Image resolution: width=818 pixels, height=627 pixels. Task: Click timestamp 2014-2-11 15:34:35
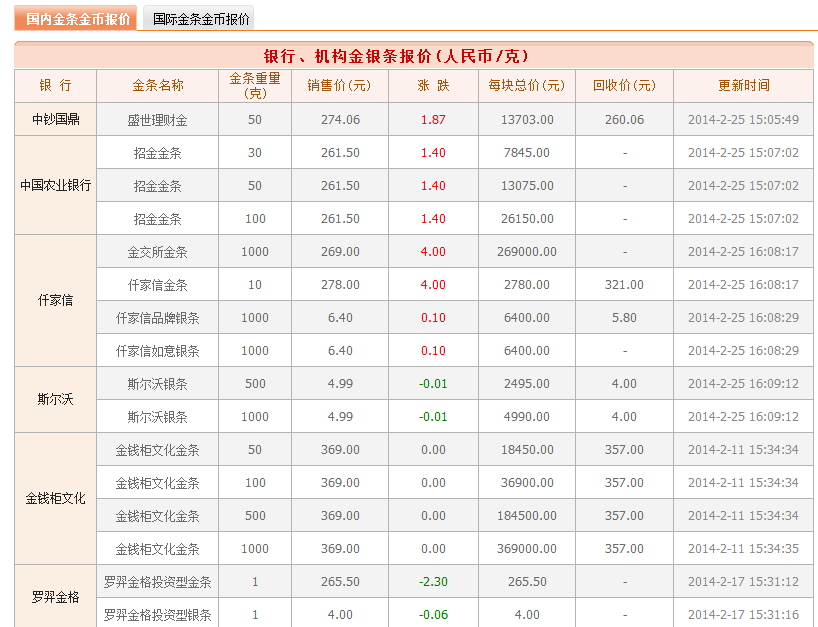point(743,549)
